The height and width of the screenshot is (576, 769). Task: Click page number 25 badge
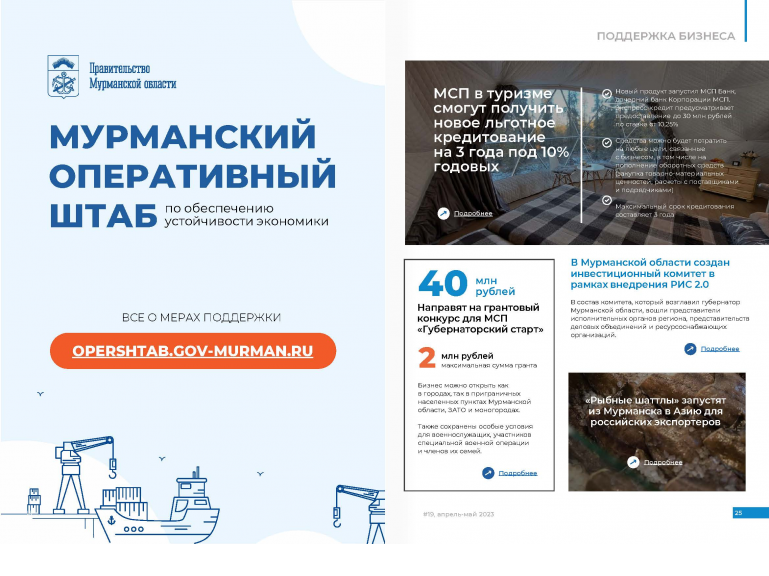tap(750, 512)
